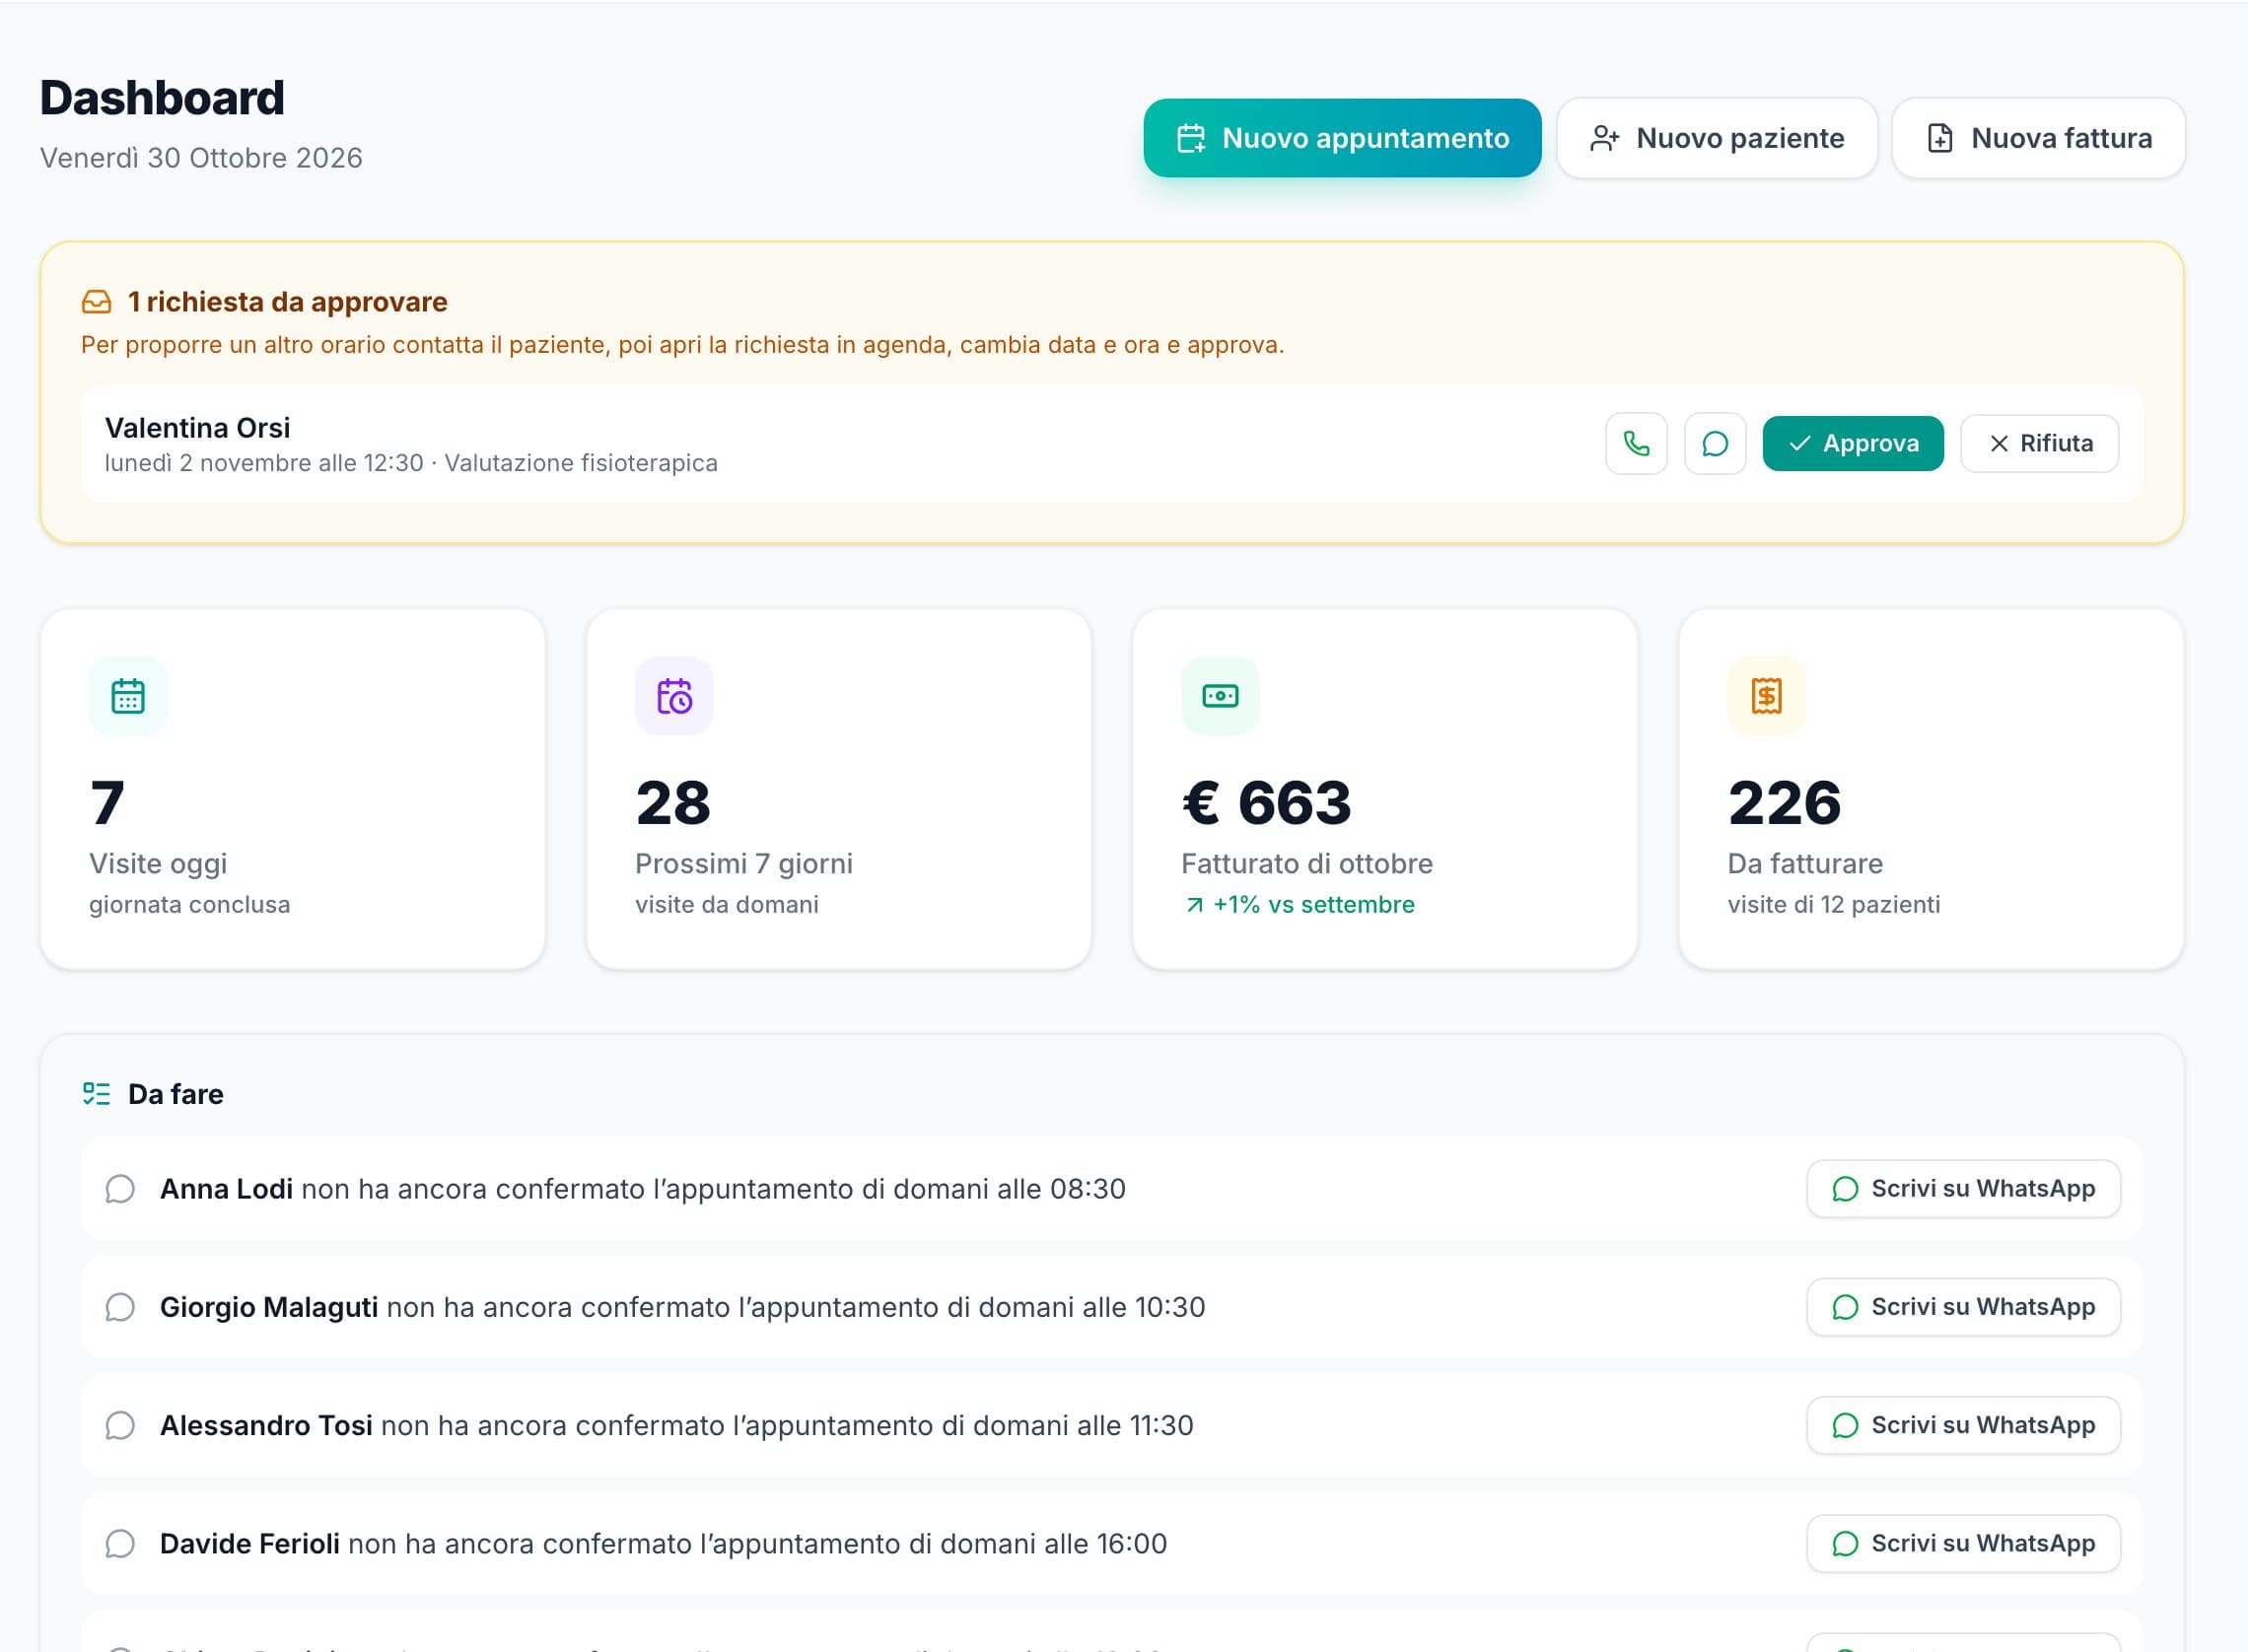Image resolution: width=2248 pixels, height=1652 pixels.
Task: Click the '1 richiesta da approvare' heading
Action: point(288,302)
